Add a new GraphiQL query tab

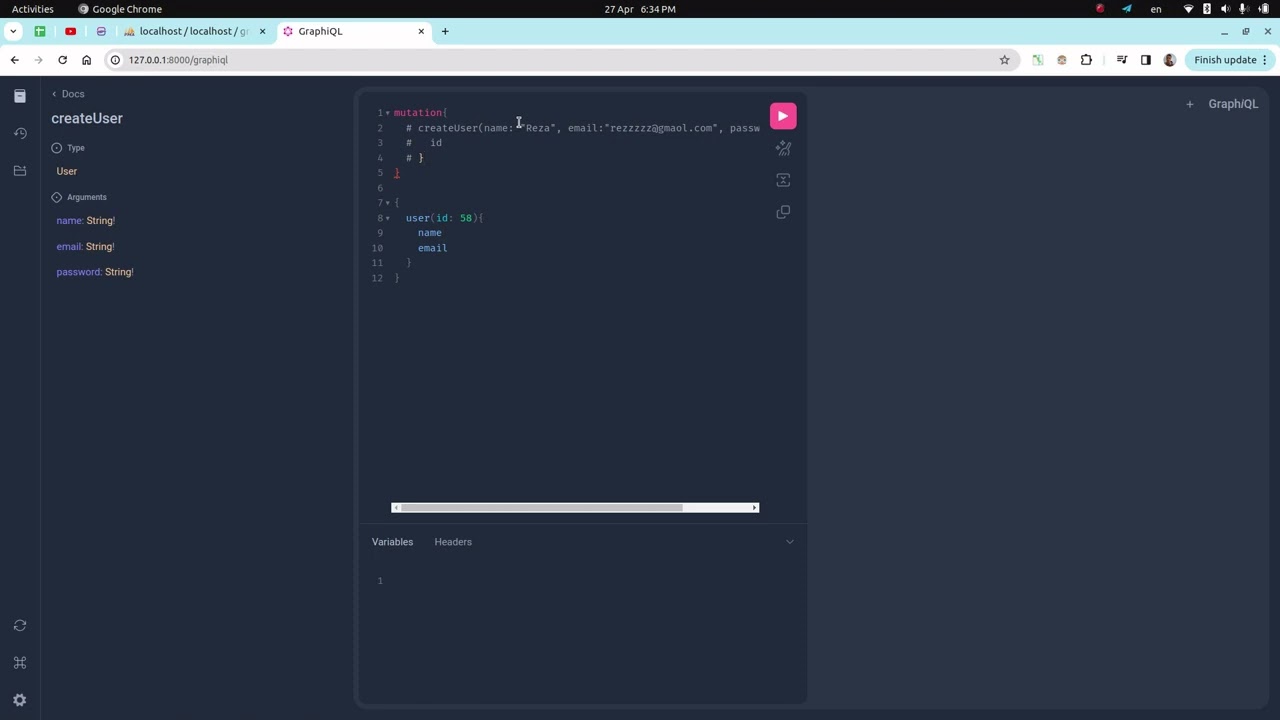(x=1189, y=104)
